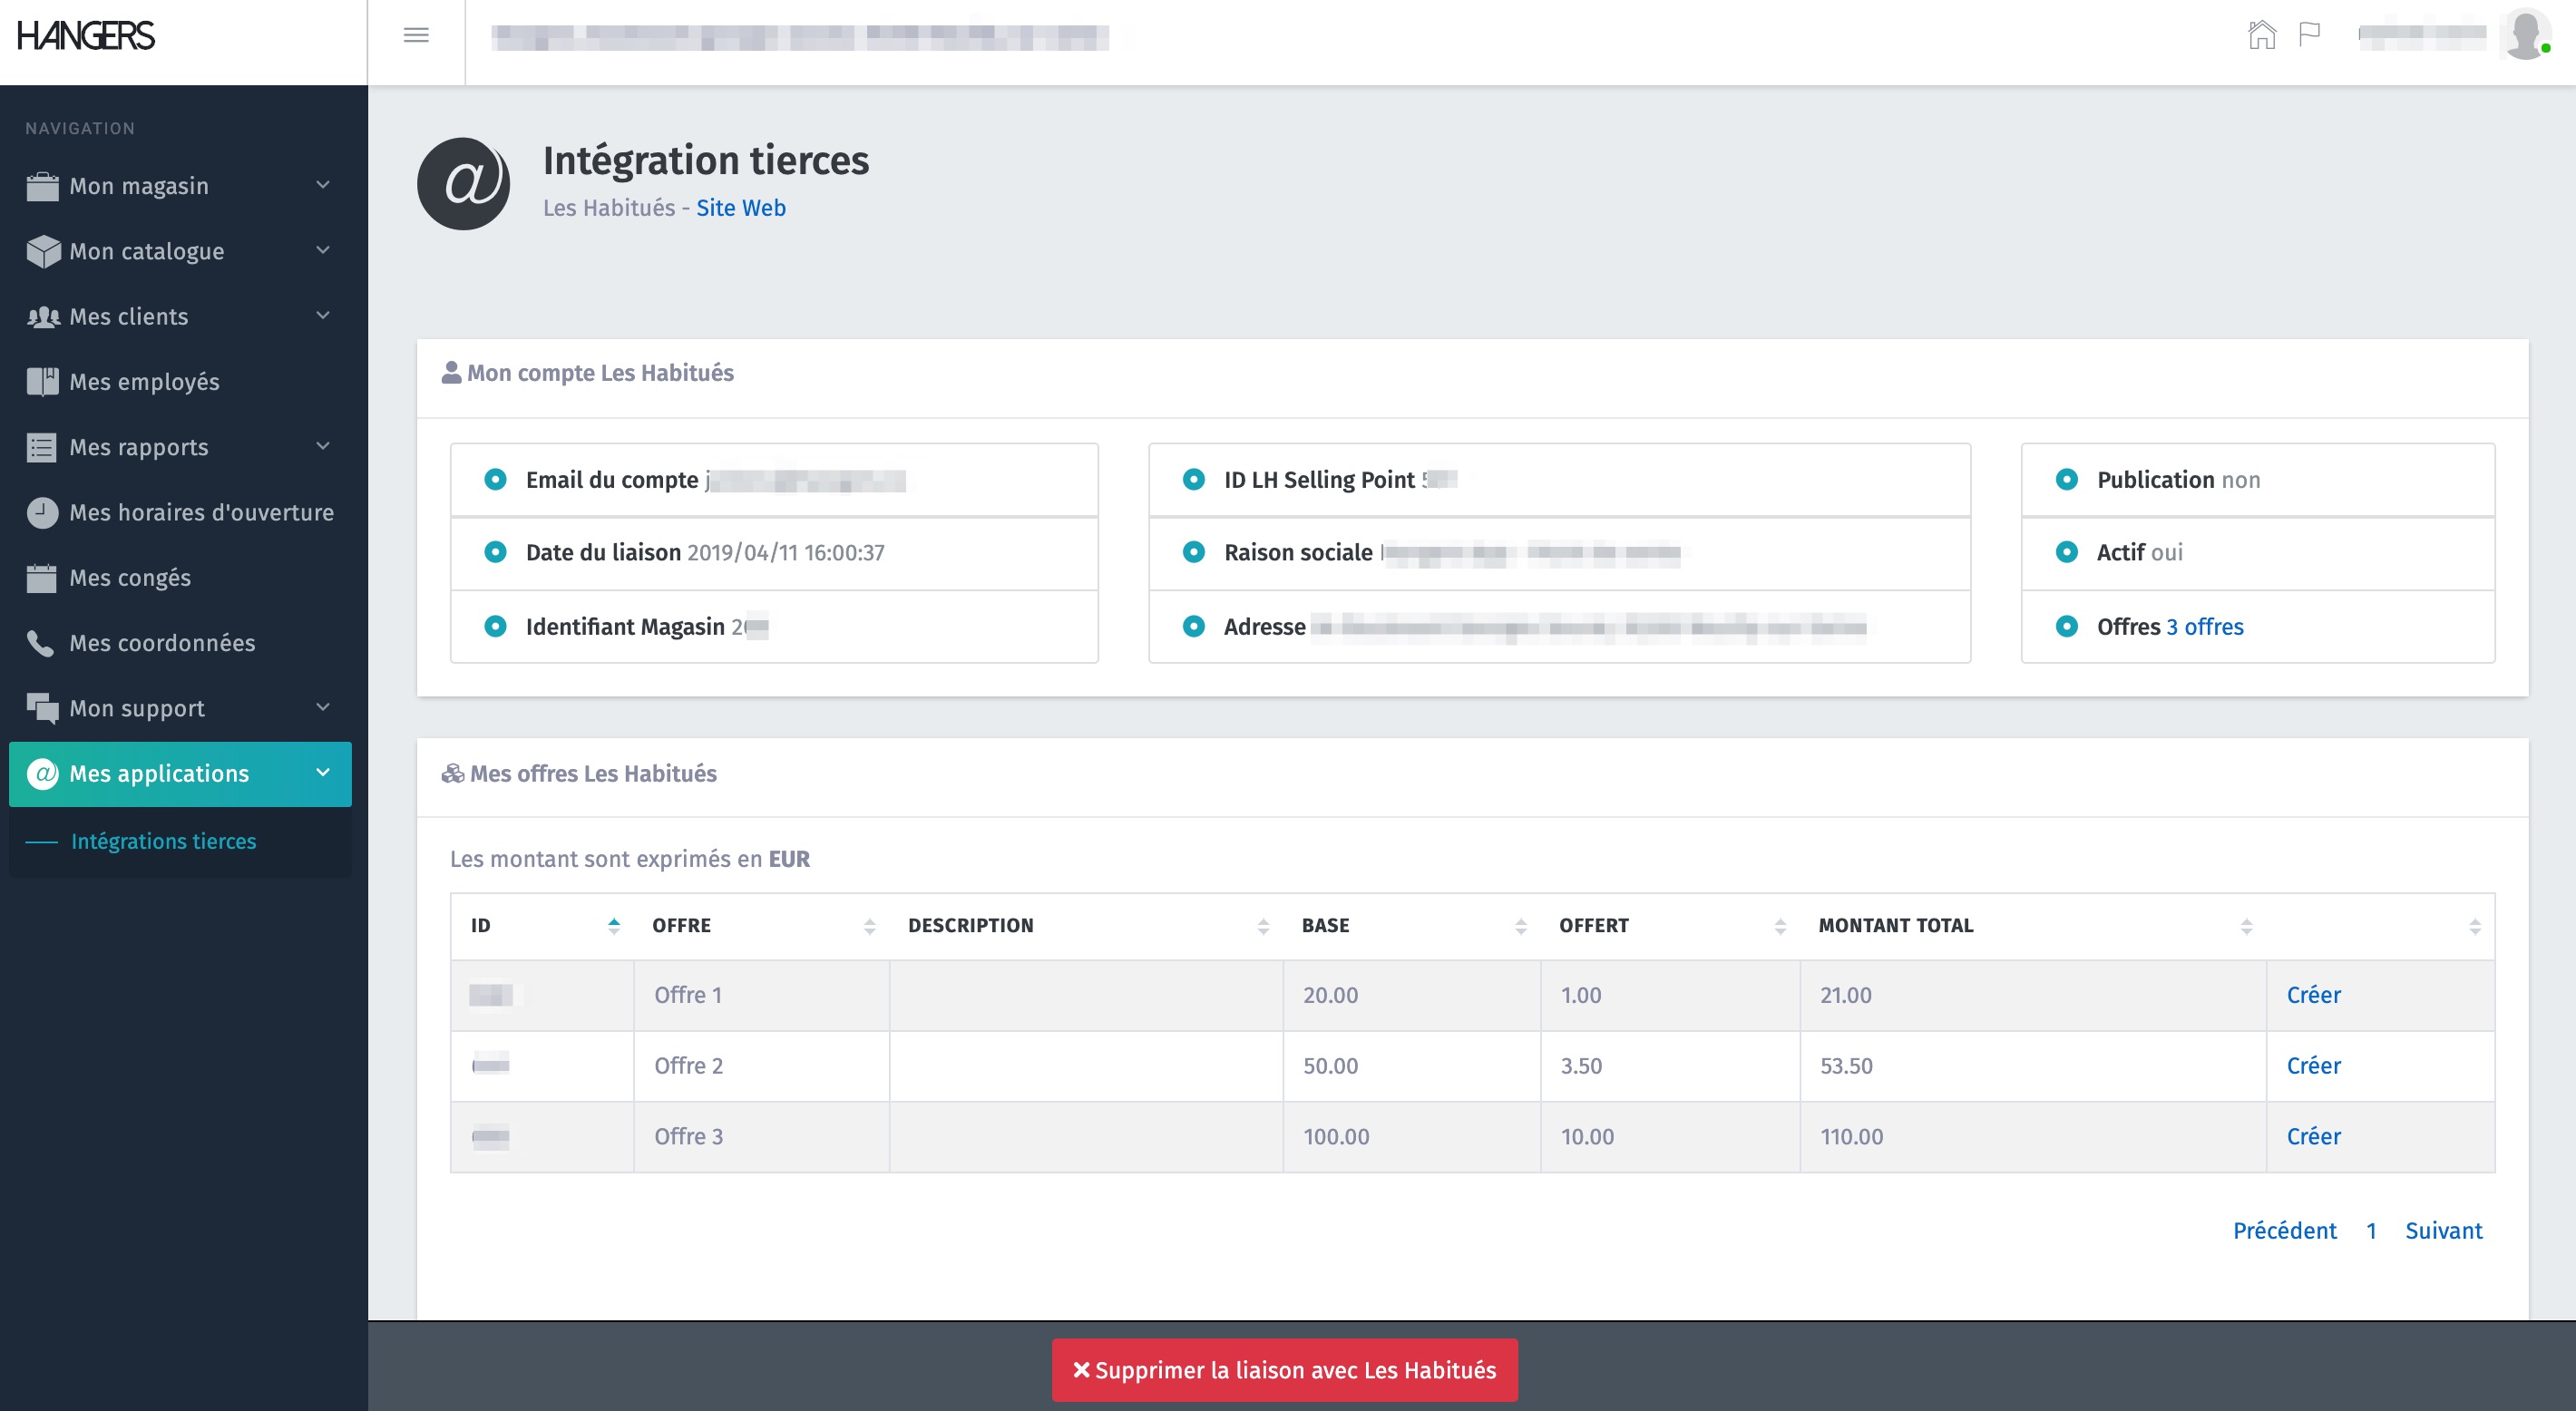Go to Suivant page
The image size is (2576, 1411).
2443,1231
